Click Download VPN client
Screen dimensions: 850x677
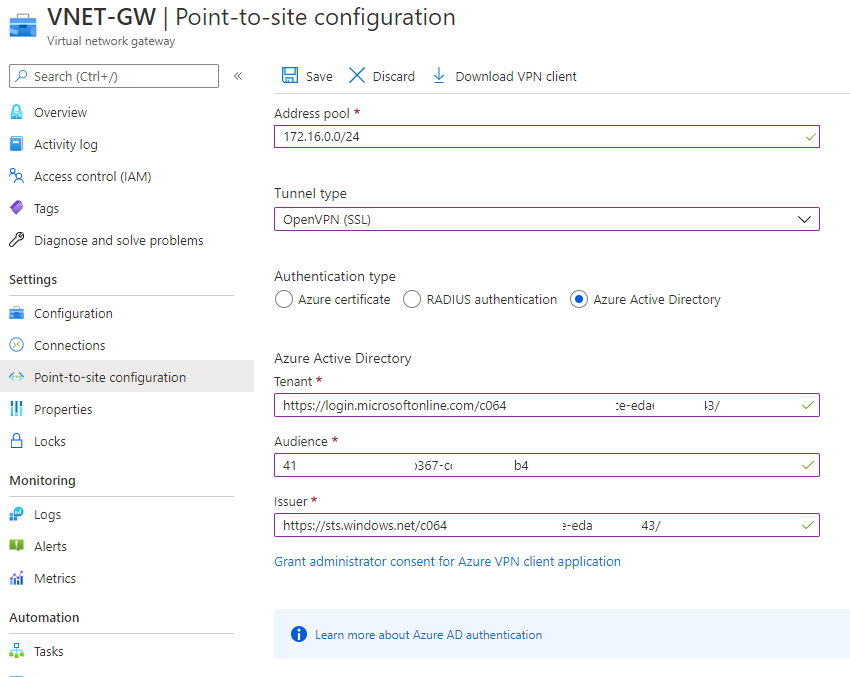pos(505,76)
